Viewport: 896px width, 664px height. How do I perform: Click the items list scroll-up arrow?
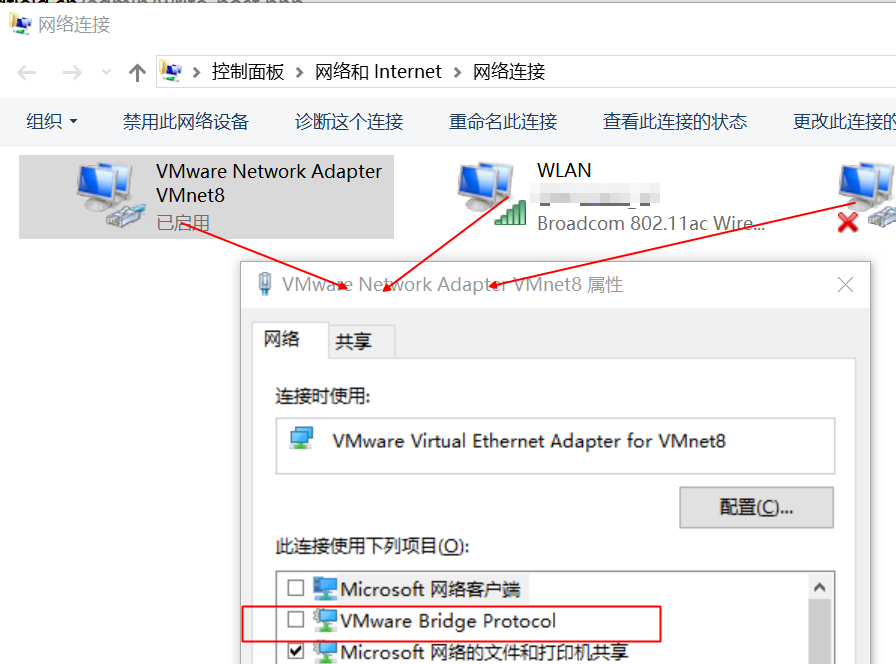(x=820, y=587)
